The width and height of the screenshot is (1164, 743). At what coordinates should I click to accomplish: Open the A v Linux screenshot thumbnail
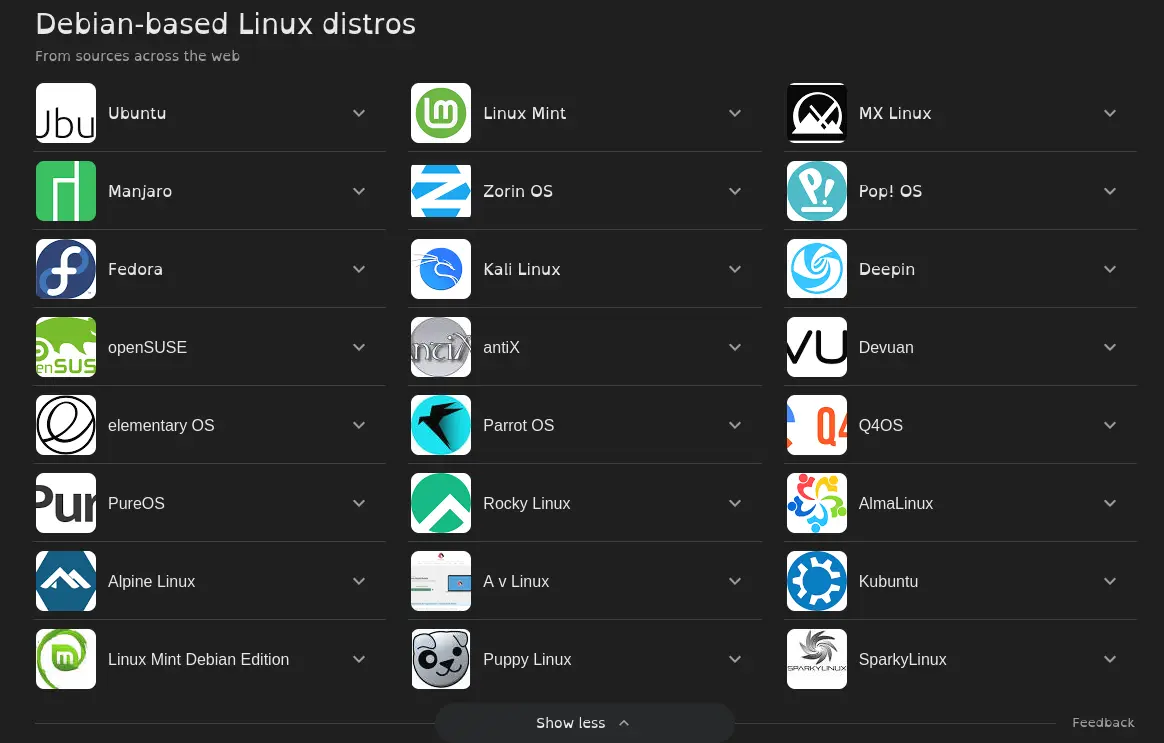click(x=441, y=581)
